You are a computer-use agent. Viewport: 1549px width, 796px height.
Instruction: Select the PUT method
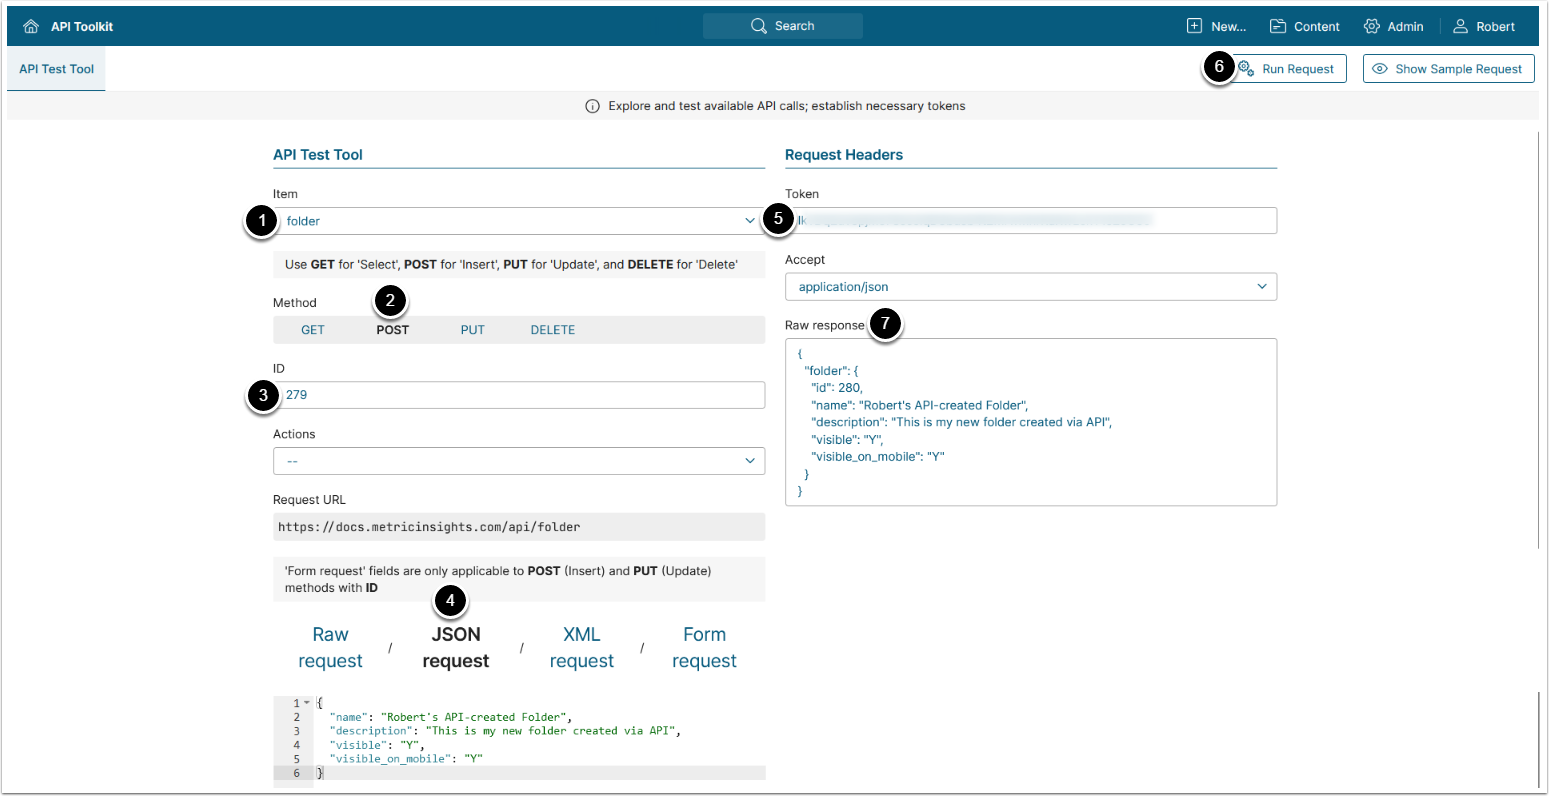[x=472, y=330]
